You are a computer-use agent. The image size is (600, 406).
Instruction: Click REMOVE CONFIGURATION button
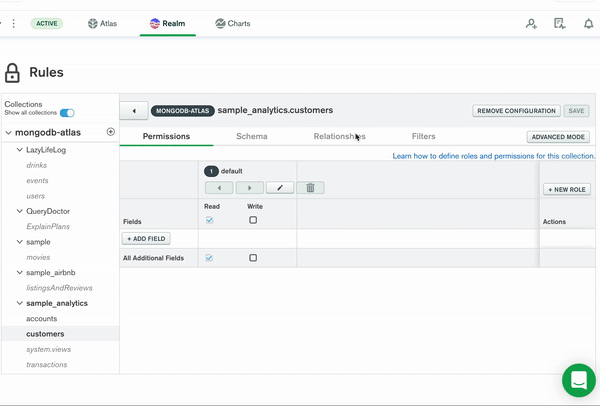click(x=516, y=111)
